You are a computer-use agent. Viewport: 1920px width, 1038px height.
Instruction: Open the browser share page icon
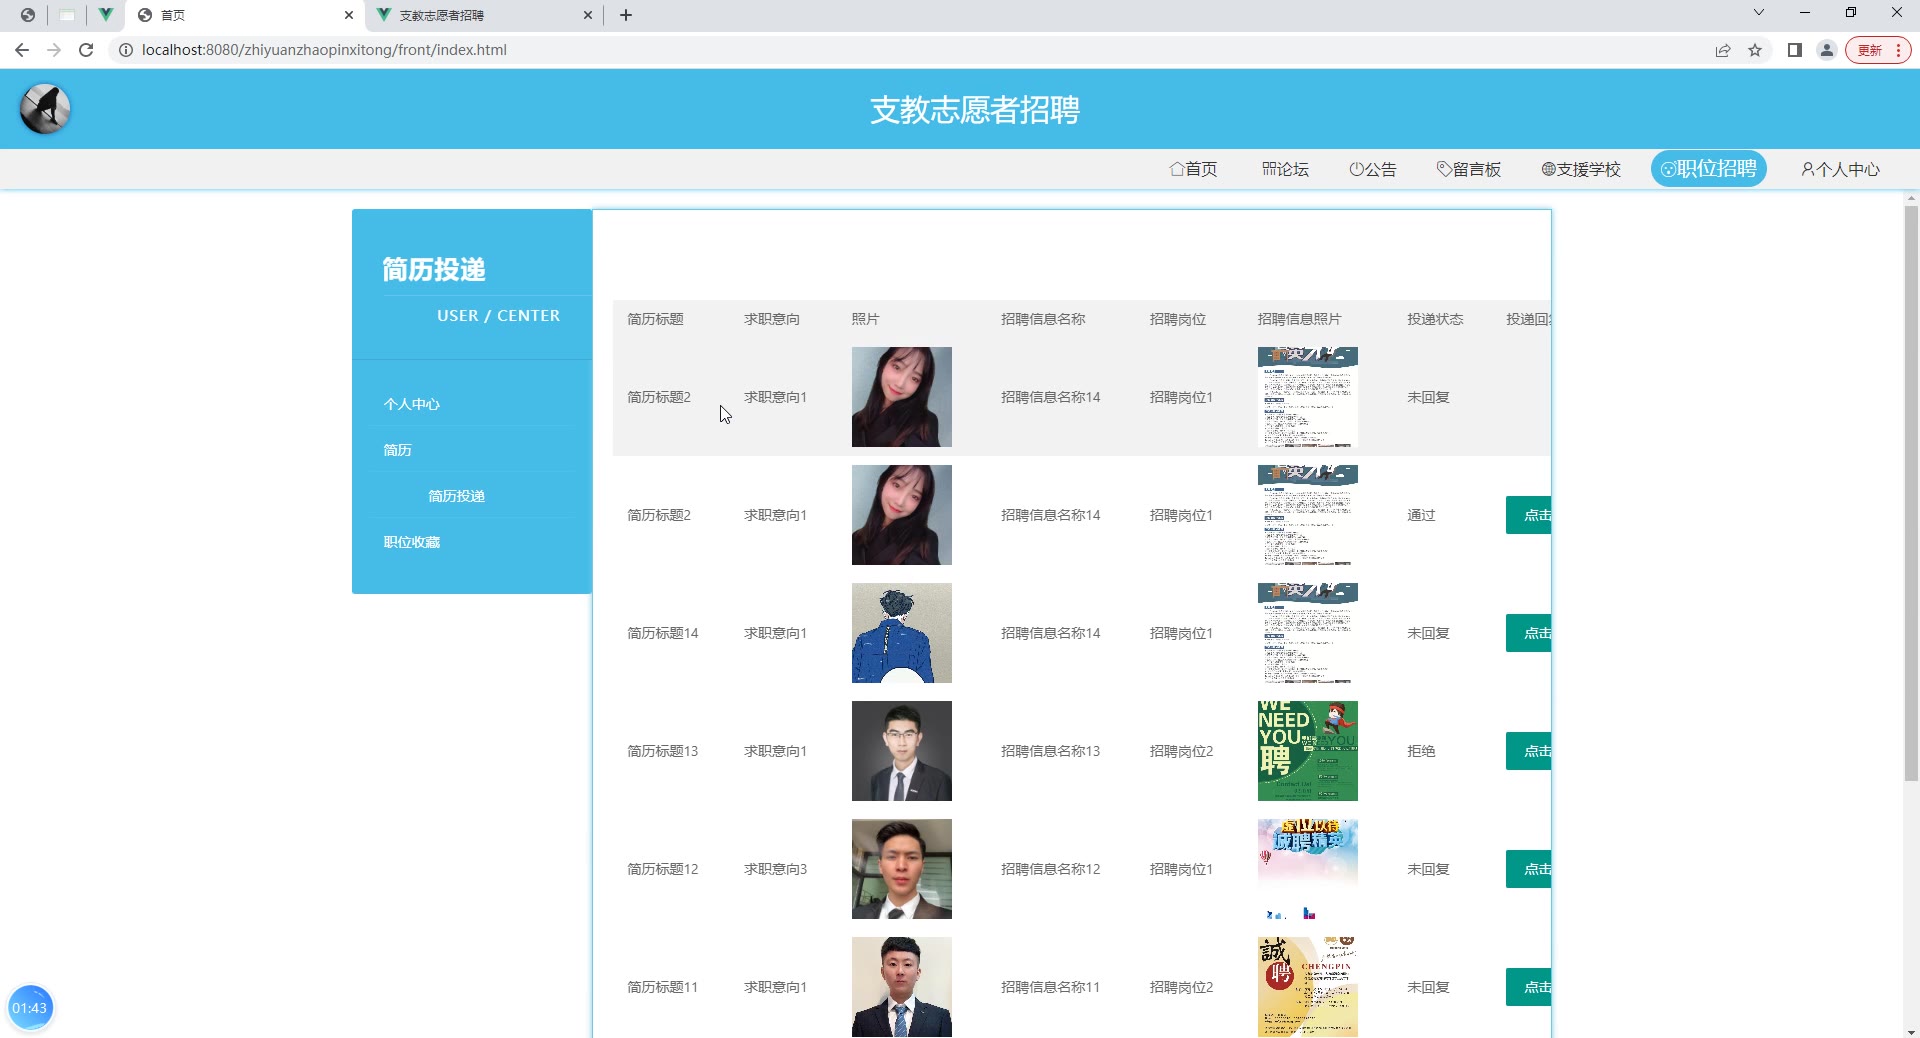point(1723,50)
